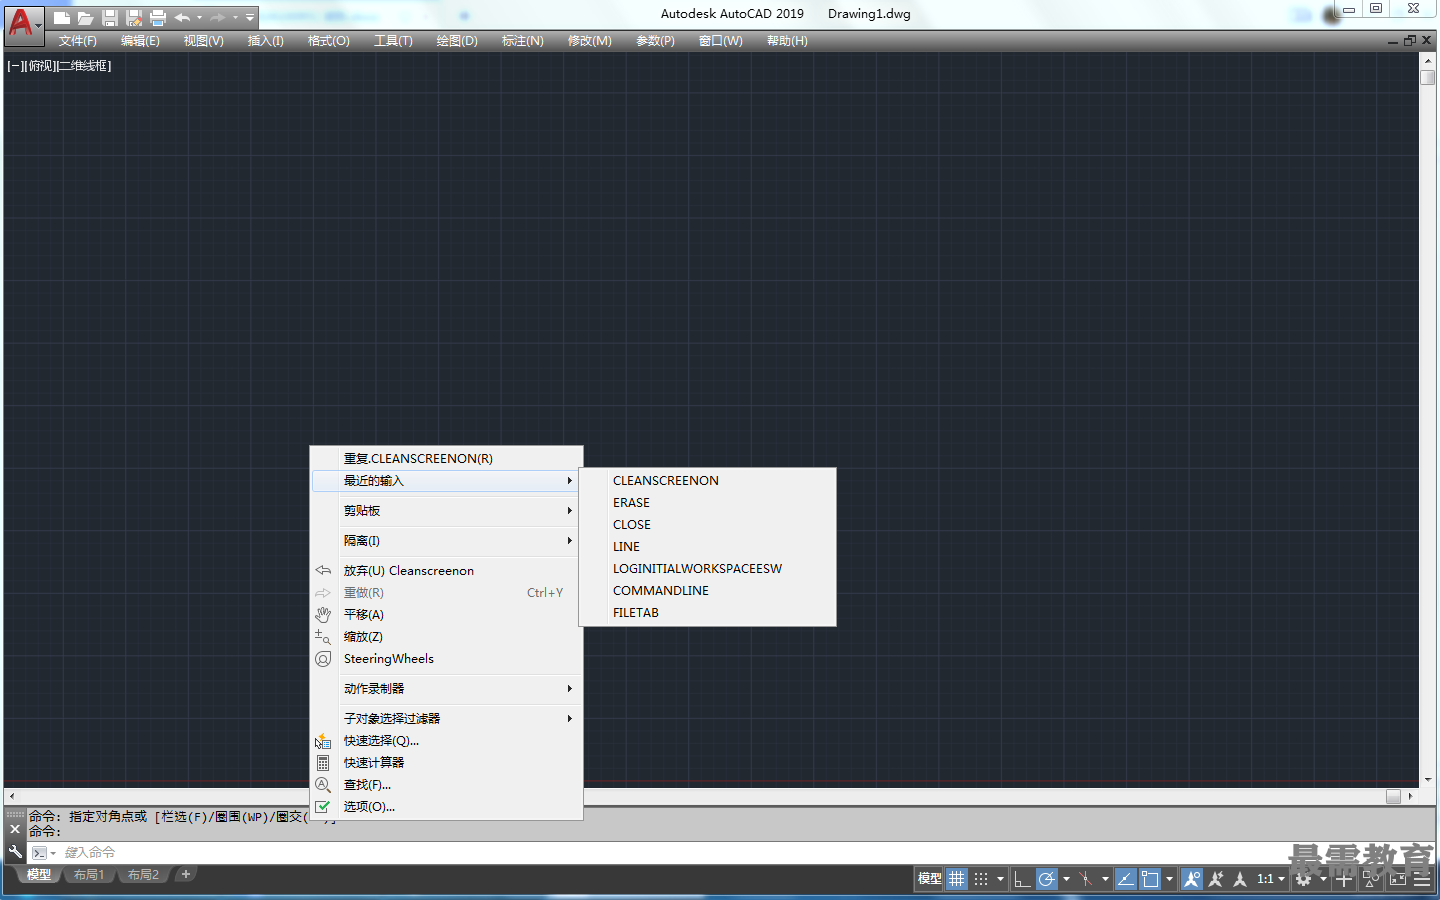The height and width of the screenshot is (900, 1440).
Task: Close the command line with X icon
Action: (15, 829)
